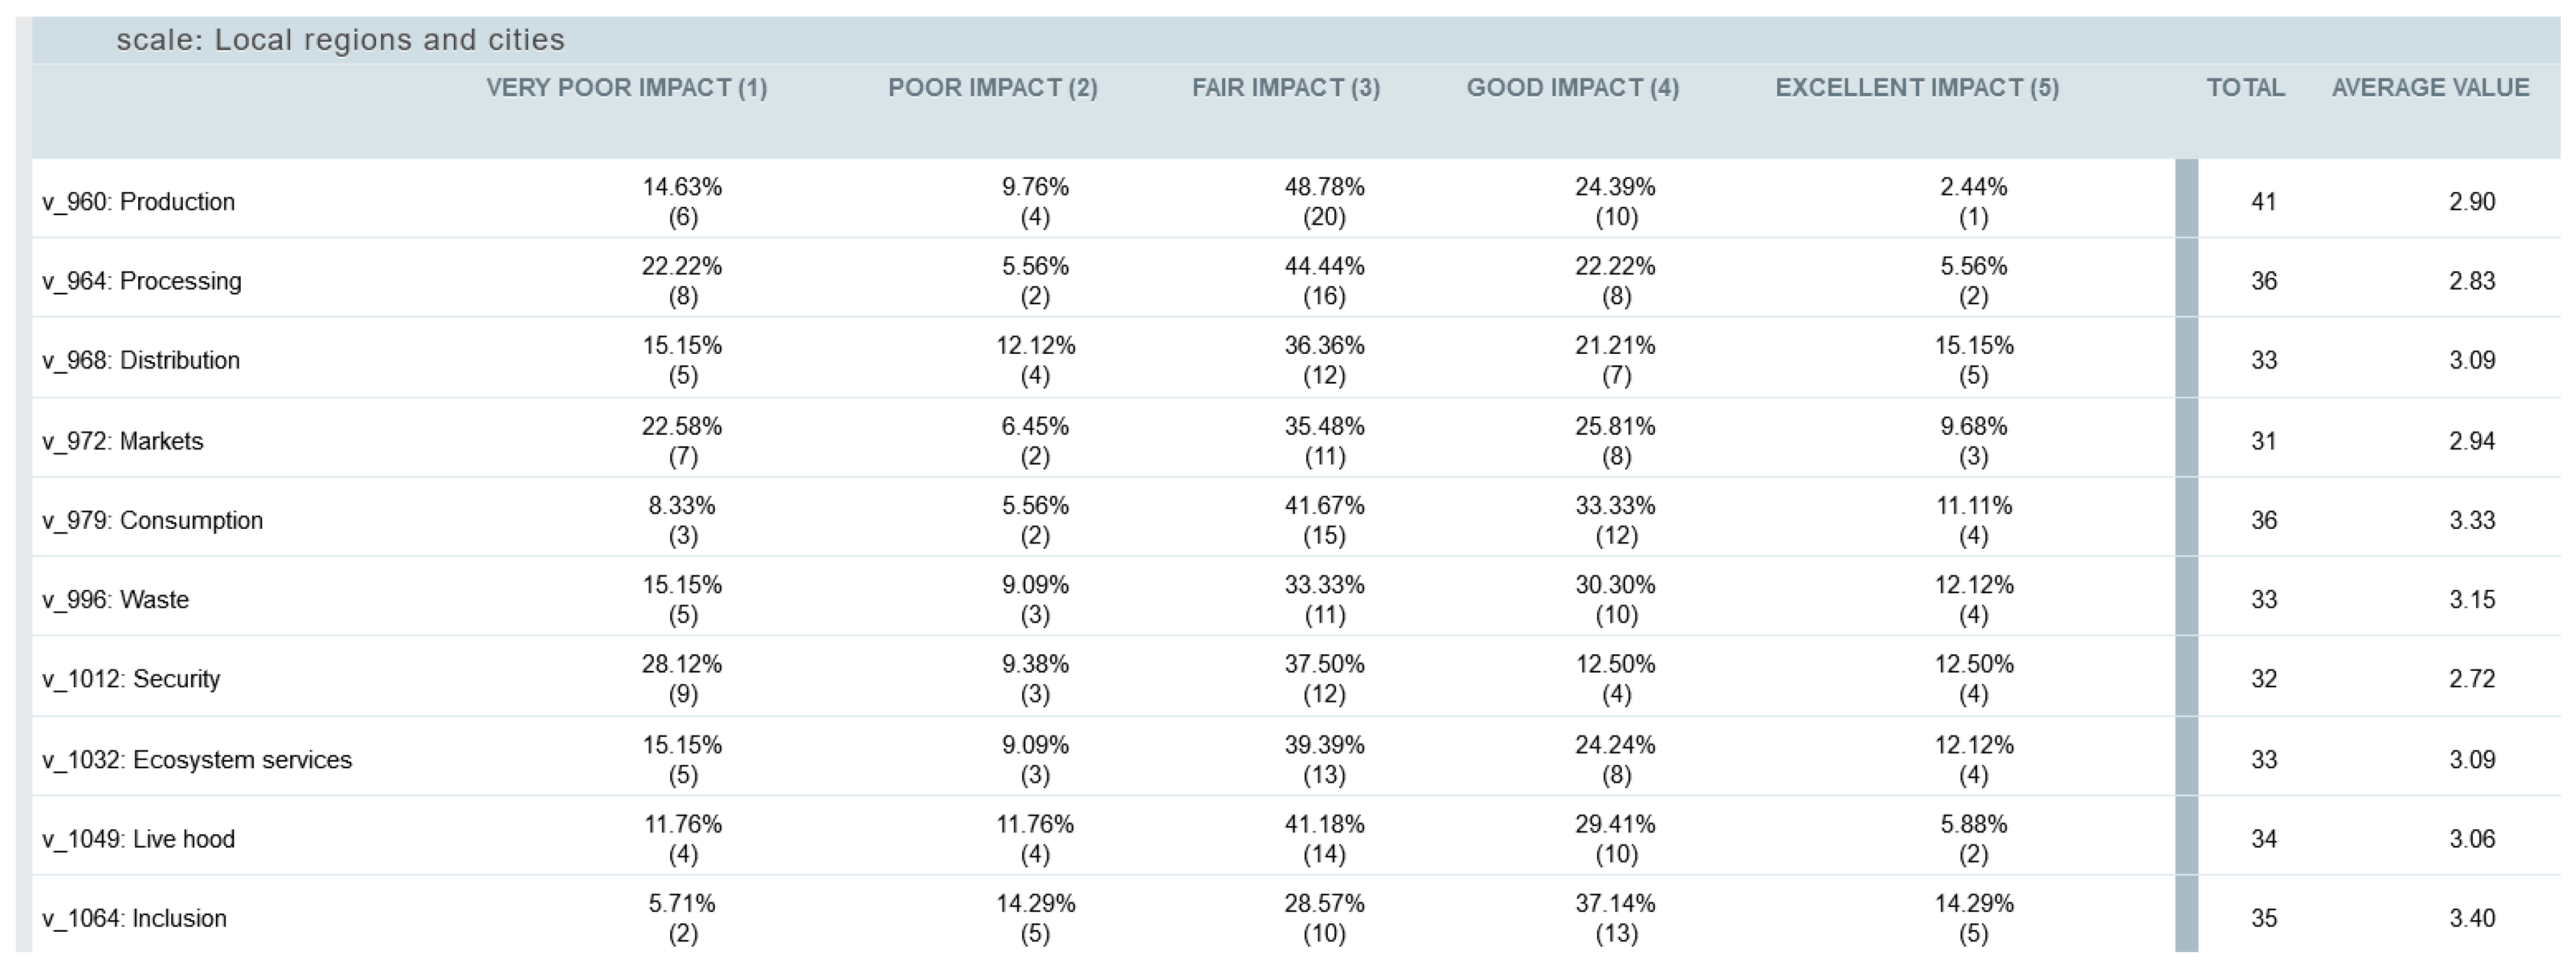Click the "v_964: Processing" row label

(141, 281)
